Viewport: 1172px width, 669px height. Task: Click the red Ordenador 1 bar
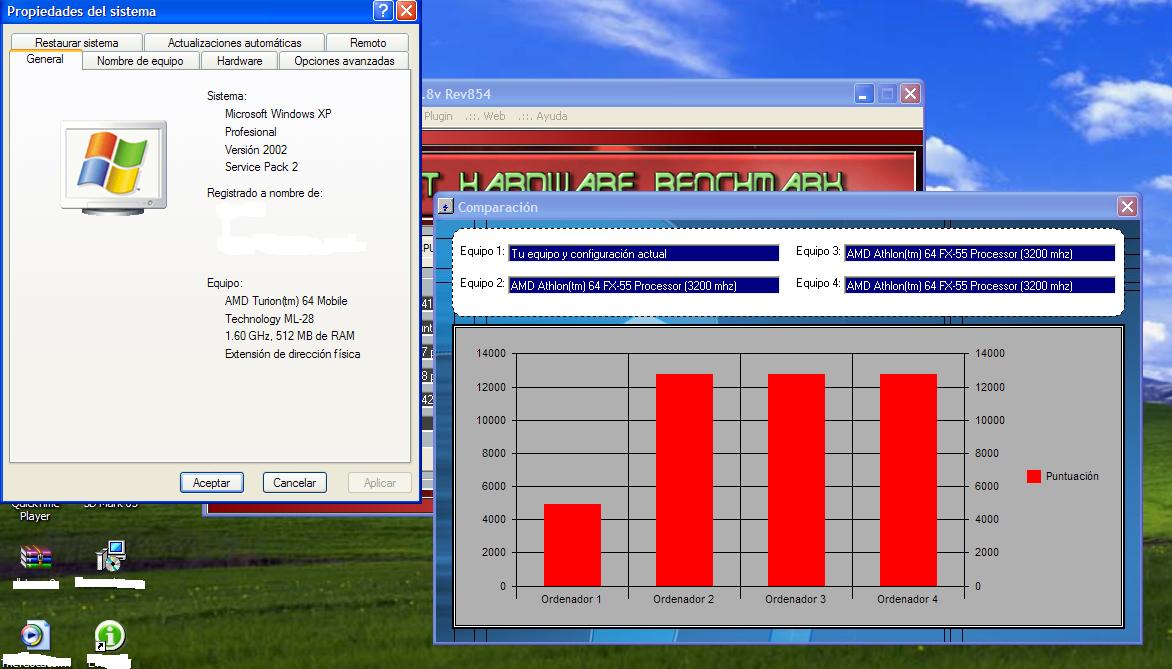point(573,545)
